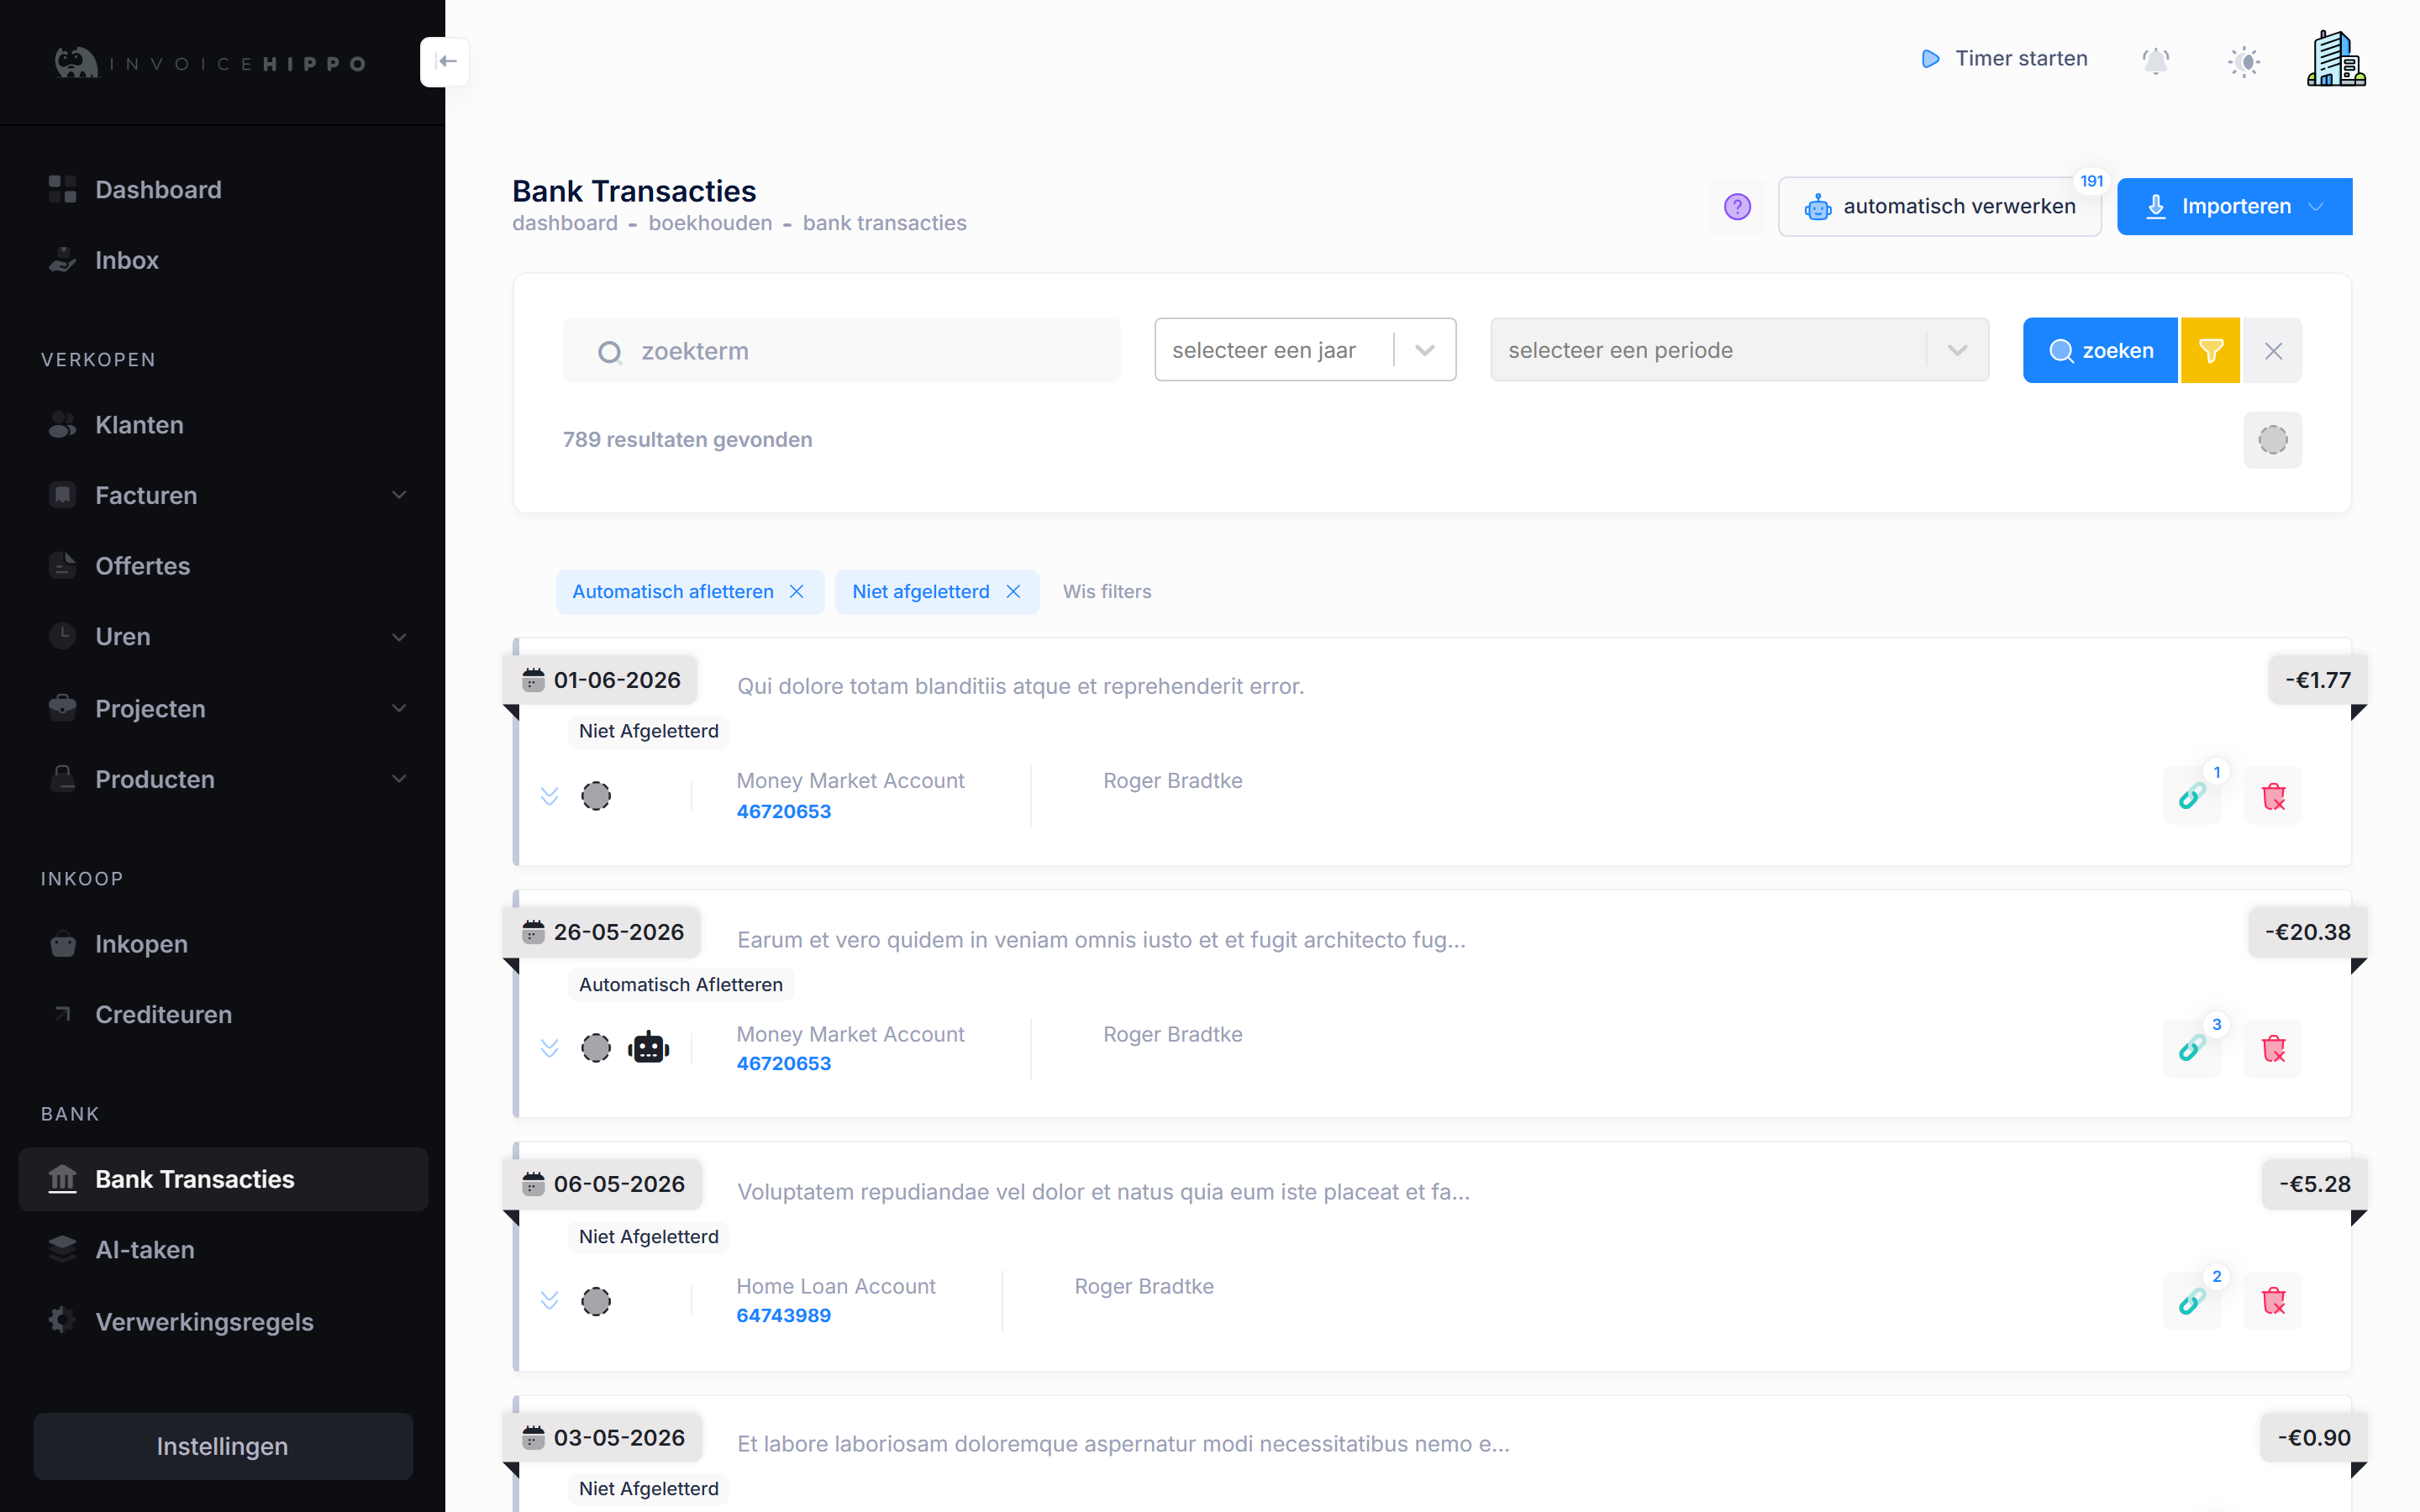Click the blue zoeken button

[x=2100, y=351]
